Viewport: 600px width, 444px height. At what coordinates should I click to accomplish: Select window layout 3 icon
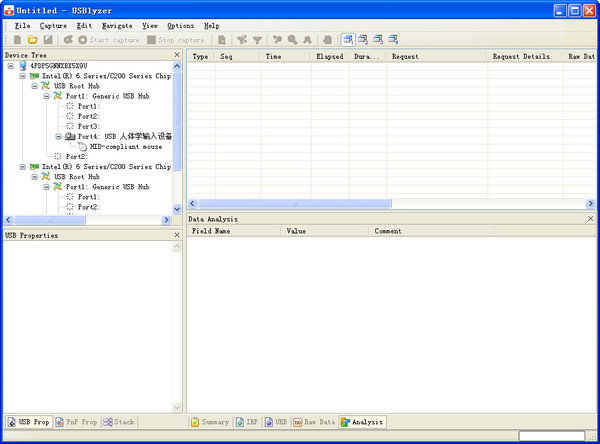click(x=378, y=40)
